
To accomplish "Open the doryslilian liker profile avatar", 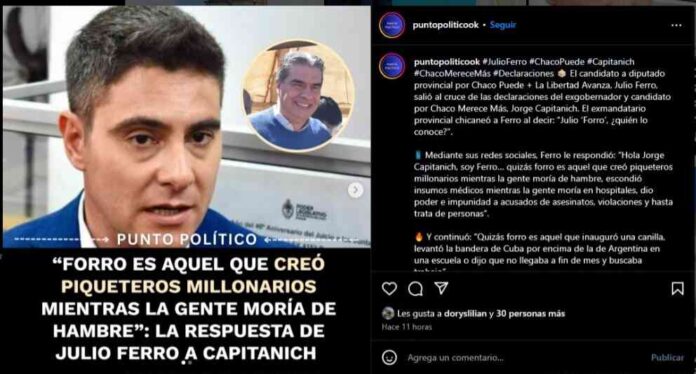I will pos(388,313).
